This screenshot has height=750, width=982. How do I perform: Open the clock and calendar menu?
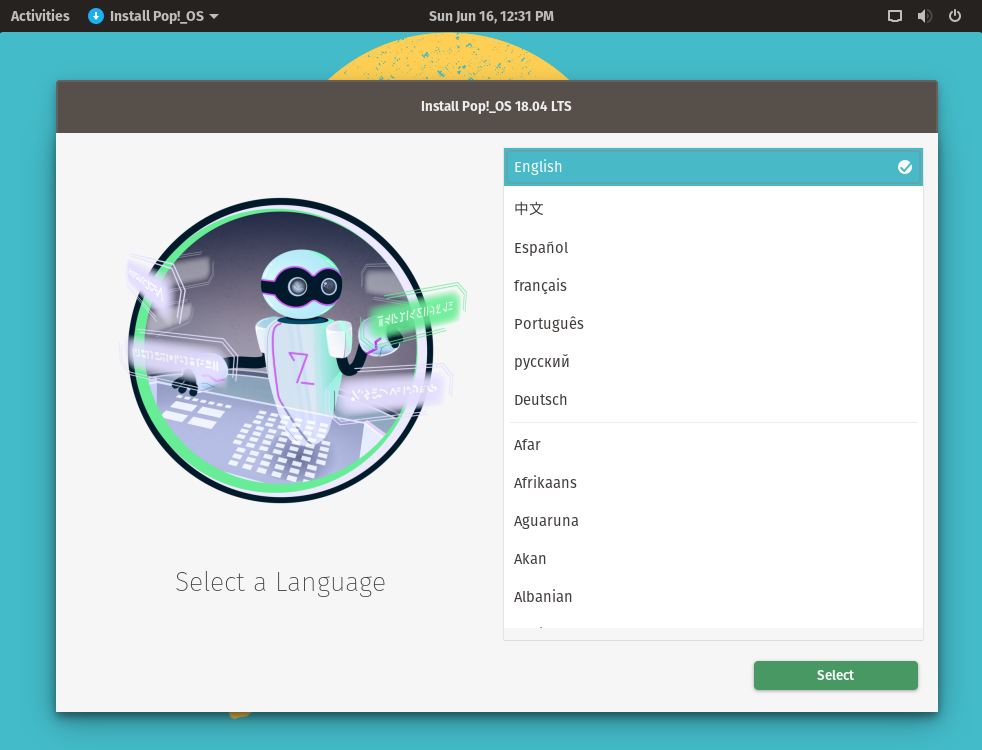491,16
